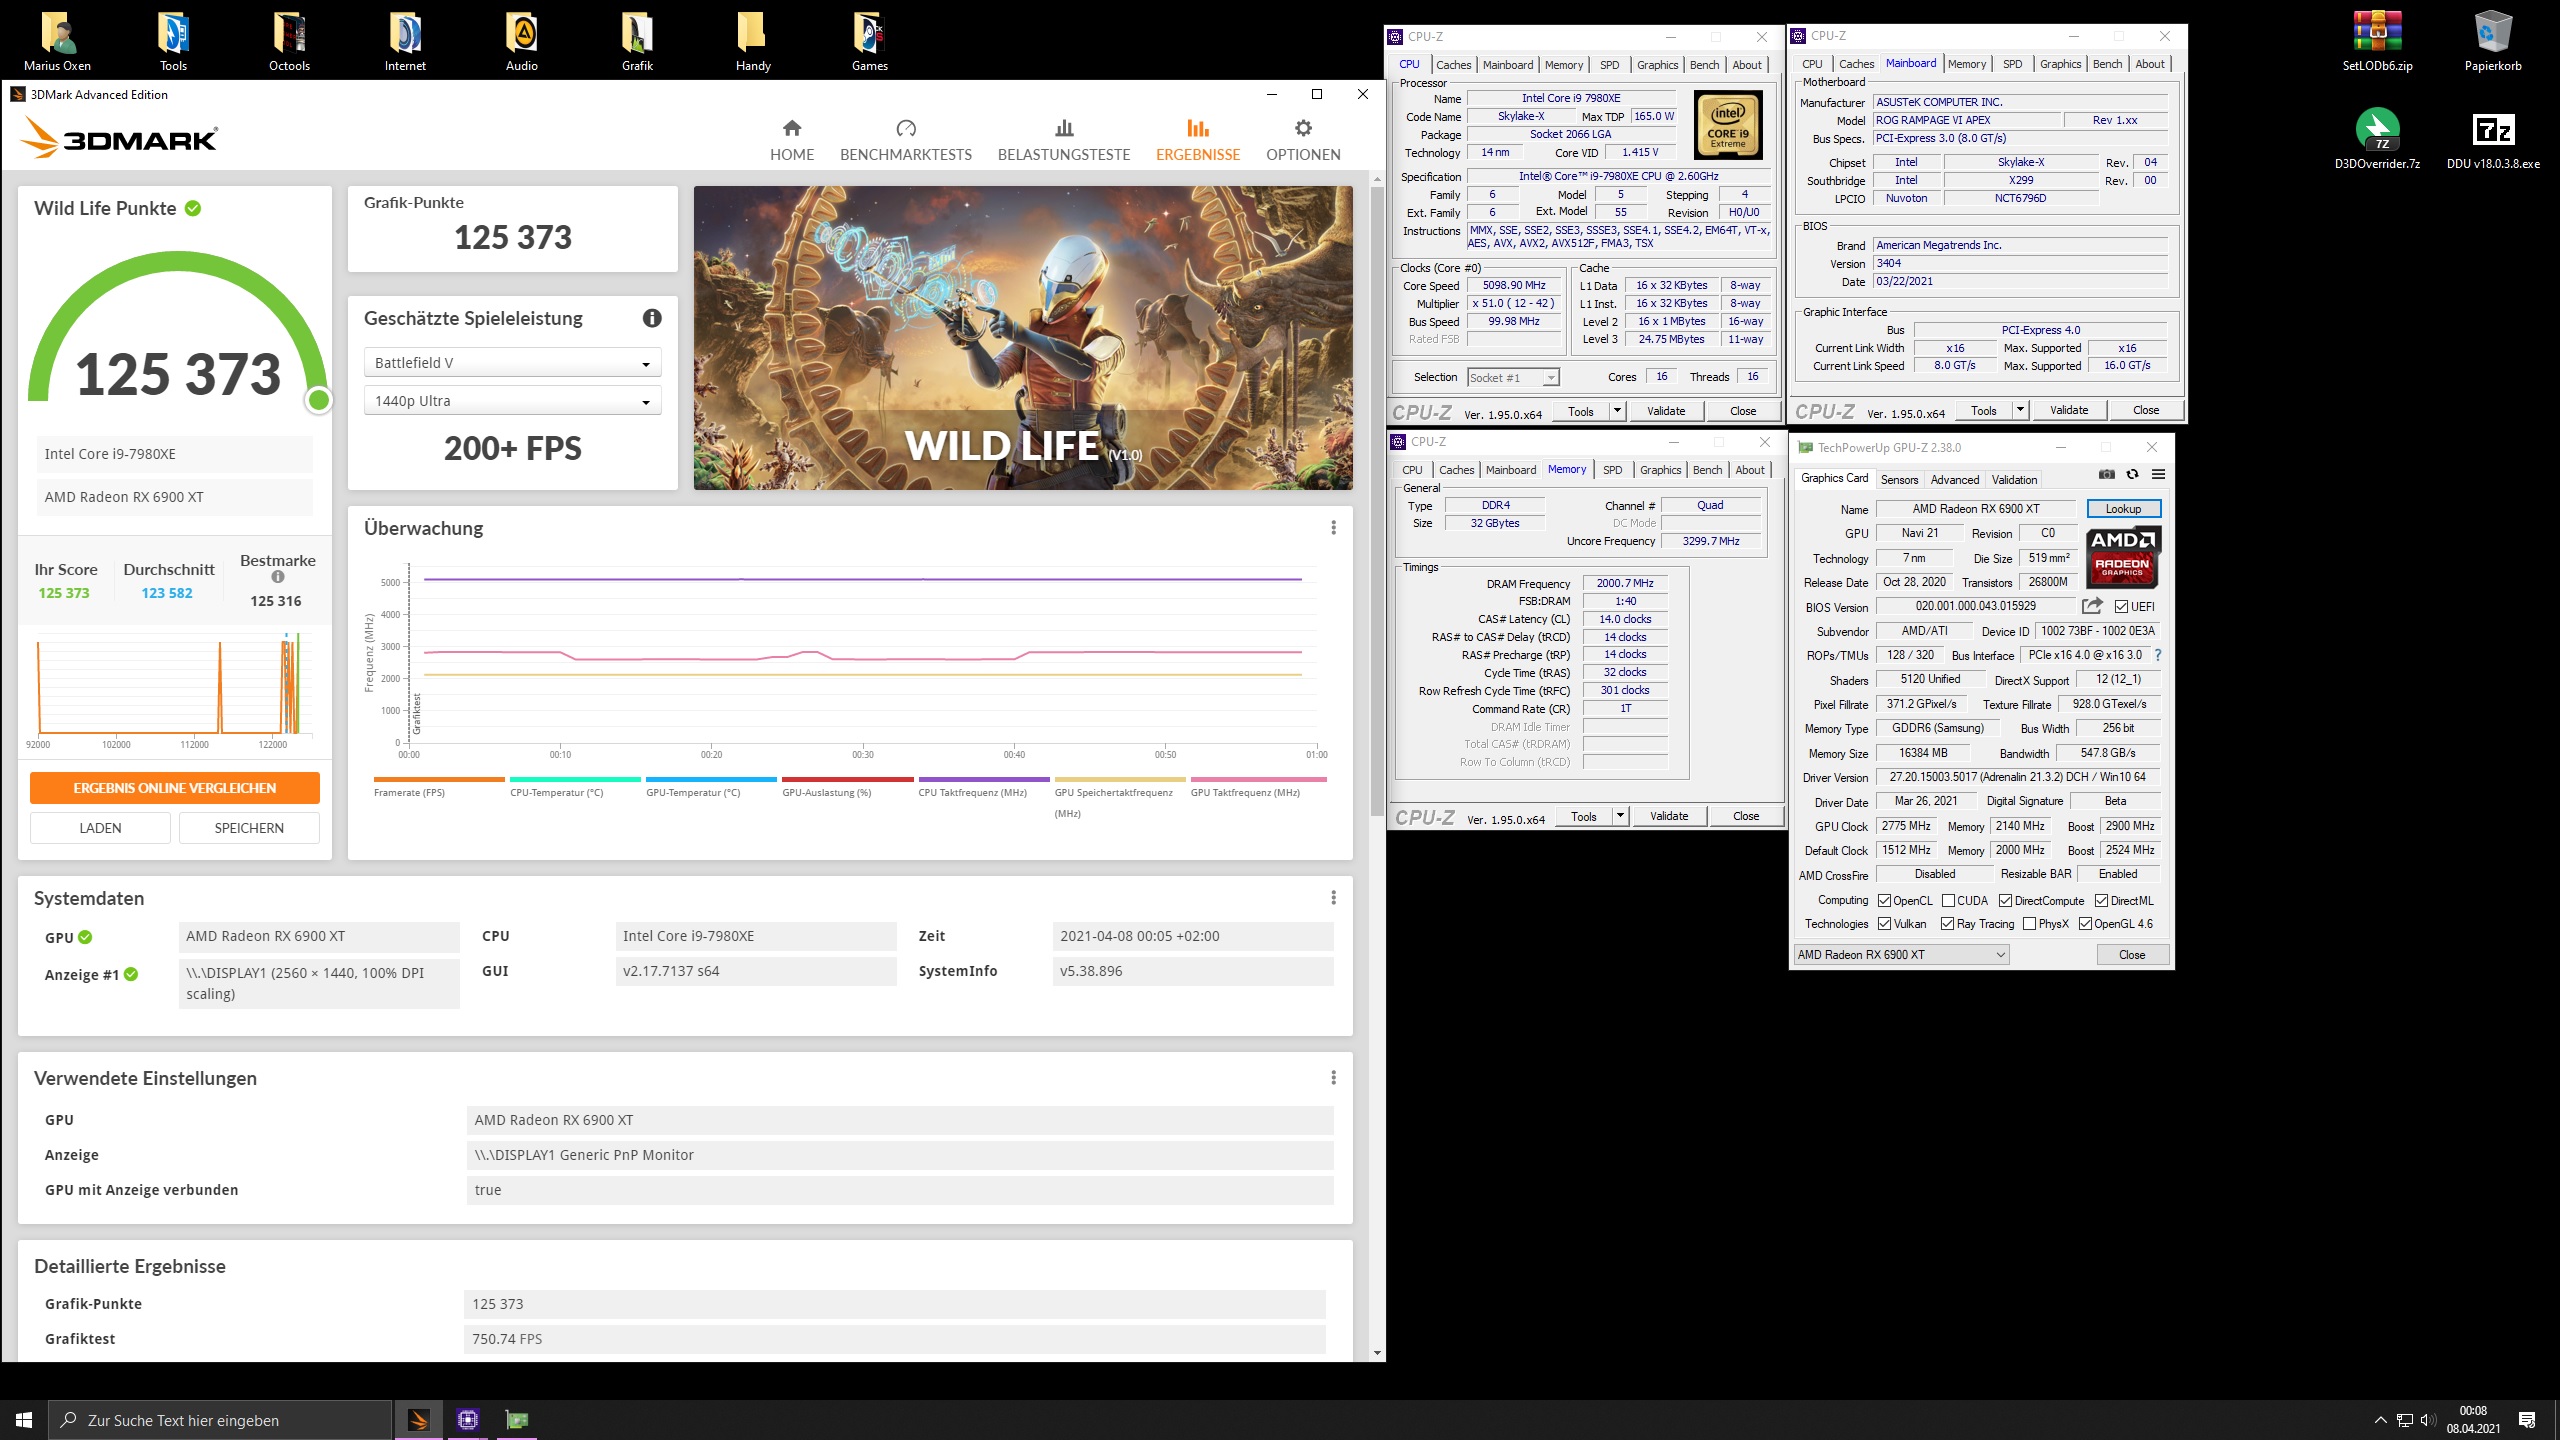Image resolution: width=2560 pixels, height=1440 pixels.
Task: Click Close button at GPU-Z bottom
Action: tap(2132, 955)
